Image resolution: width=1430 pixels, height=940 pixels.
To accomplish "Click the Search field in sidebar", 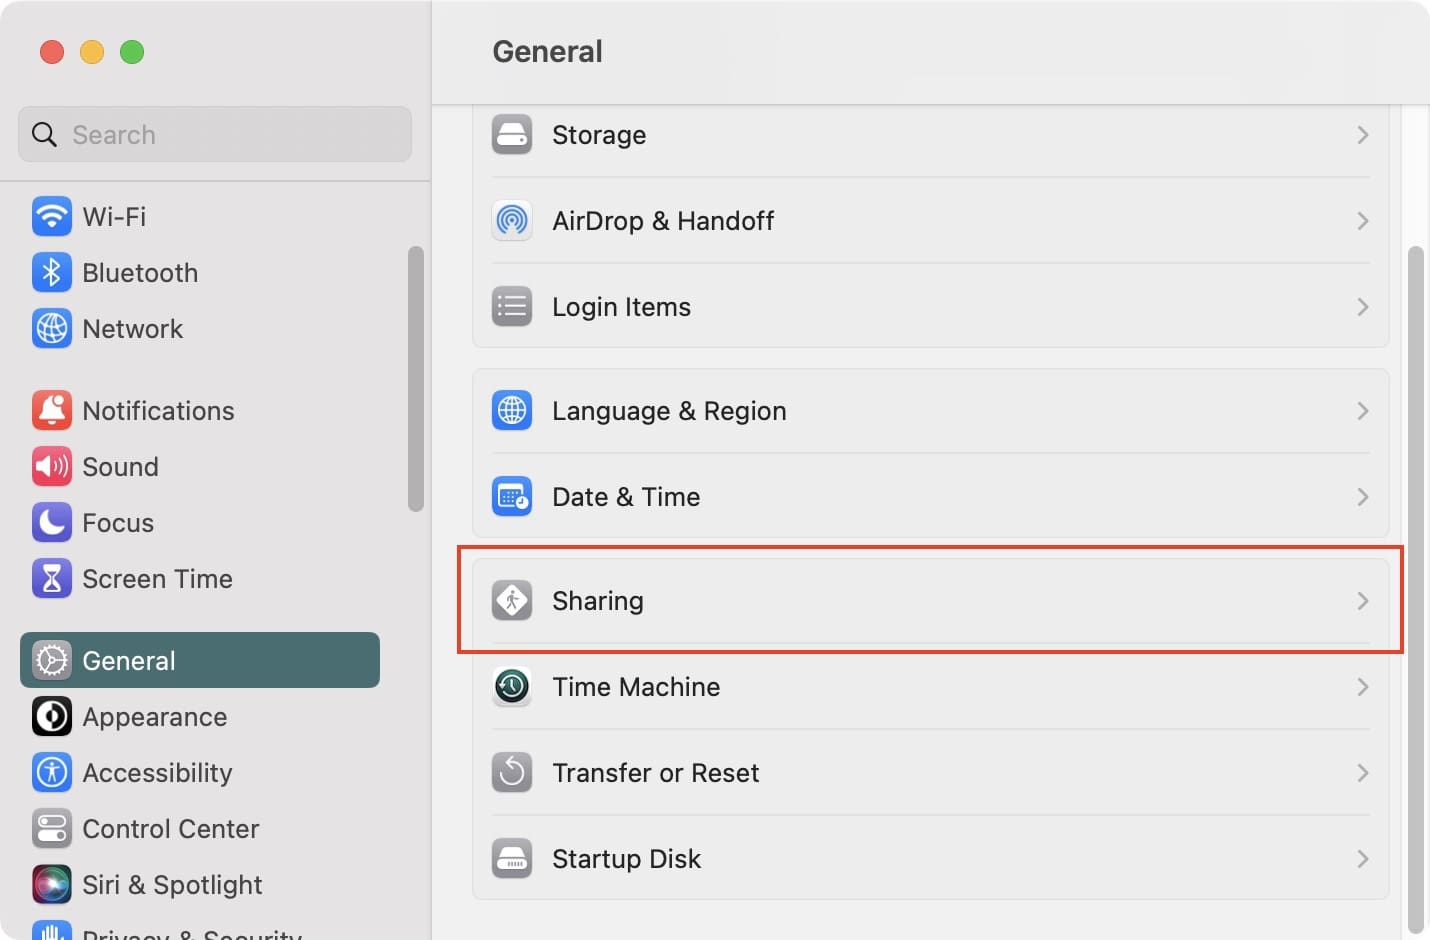I will point(215,134).
